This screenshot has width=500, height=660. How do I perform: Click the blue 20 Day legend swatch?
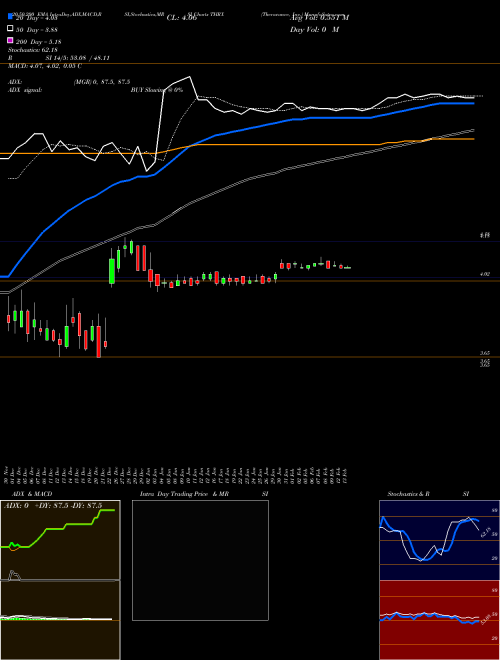(x=11, y=17)
